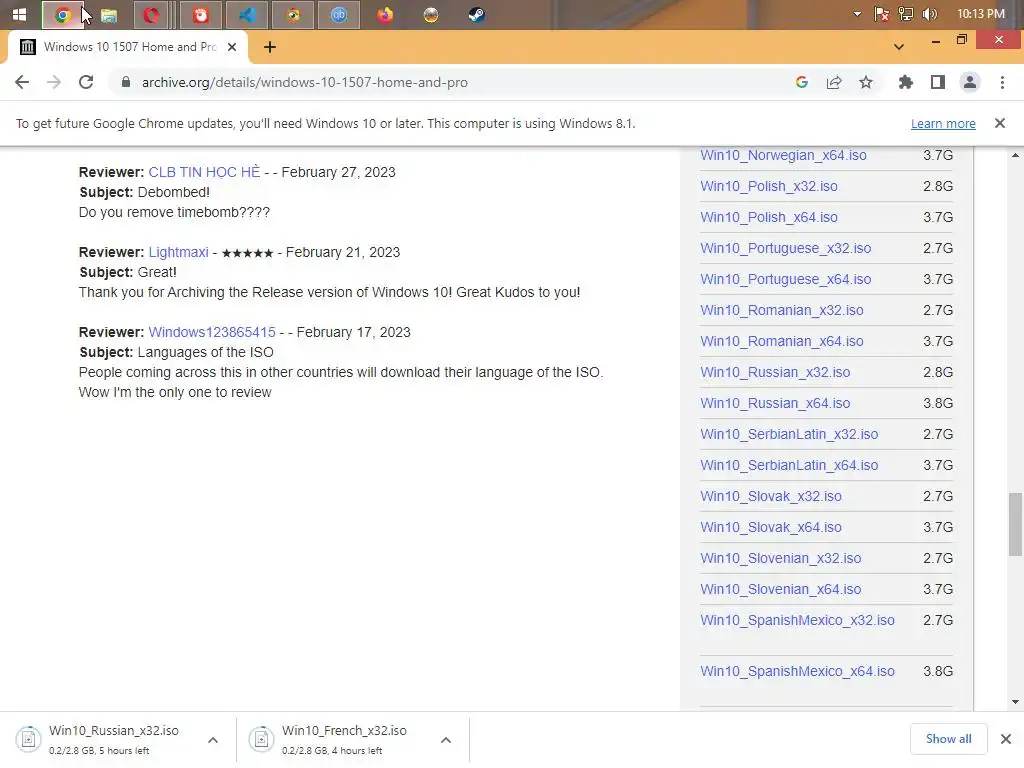Dismiss the Chrome update notice
Viewport: 1024px width, 768px height.
point(1000,123)
